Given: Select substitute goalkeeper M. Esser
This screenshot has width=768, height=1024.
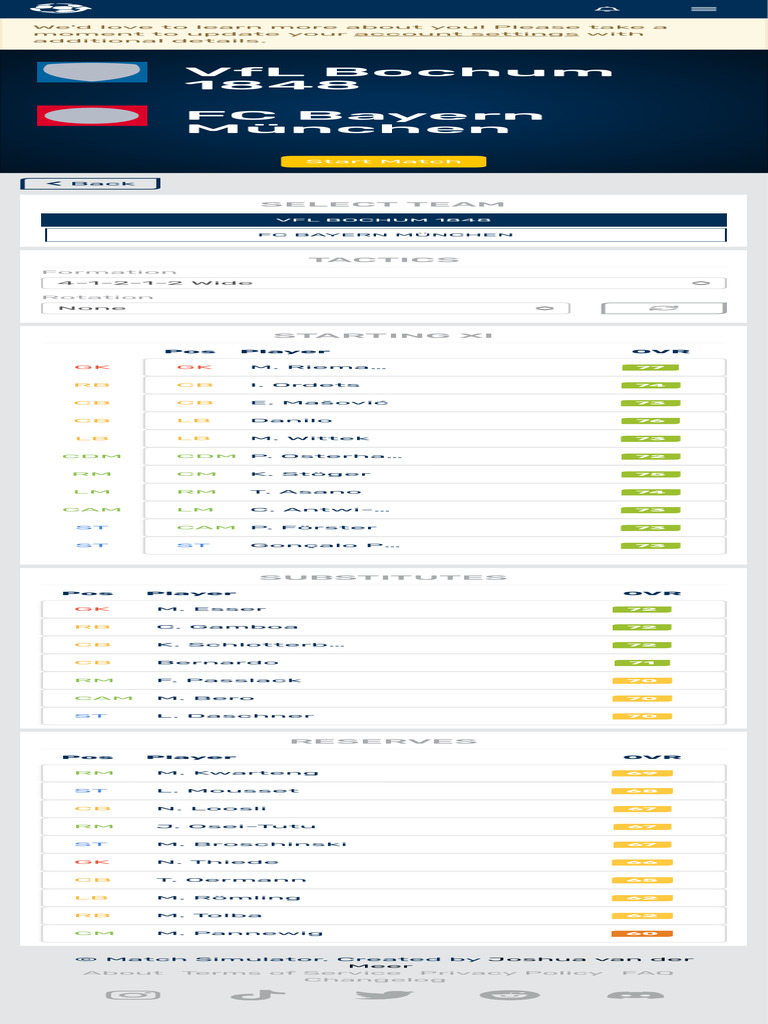Looking at the screenshot, I should click(x=384, y=609).
